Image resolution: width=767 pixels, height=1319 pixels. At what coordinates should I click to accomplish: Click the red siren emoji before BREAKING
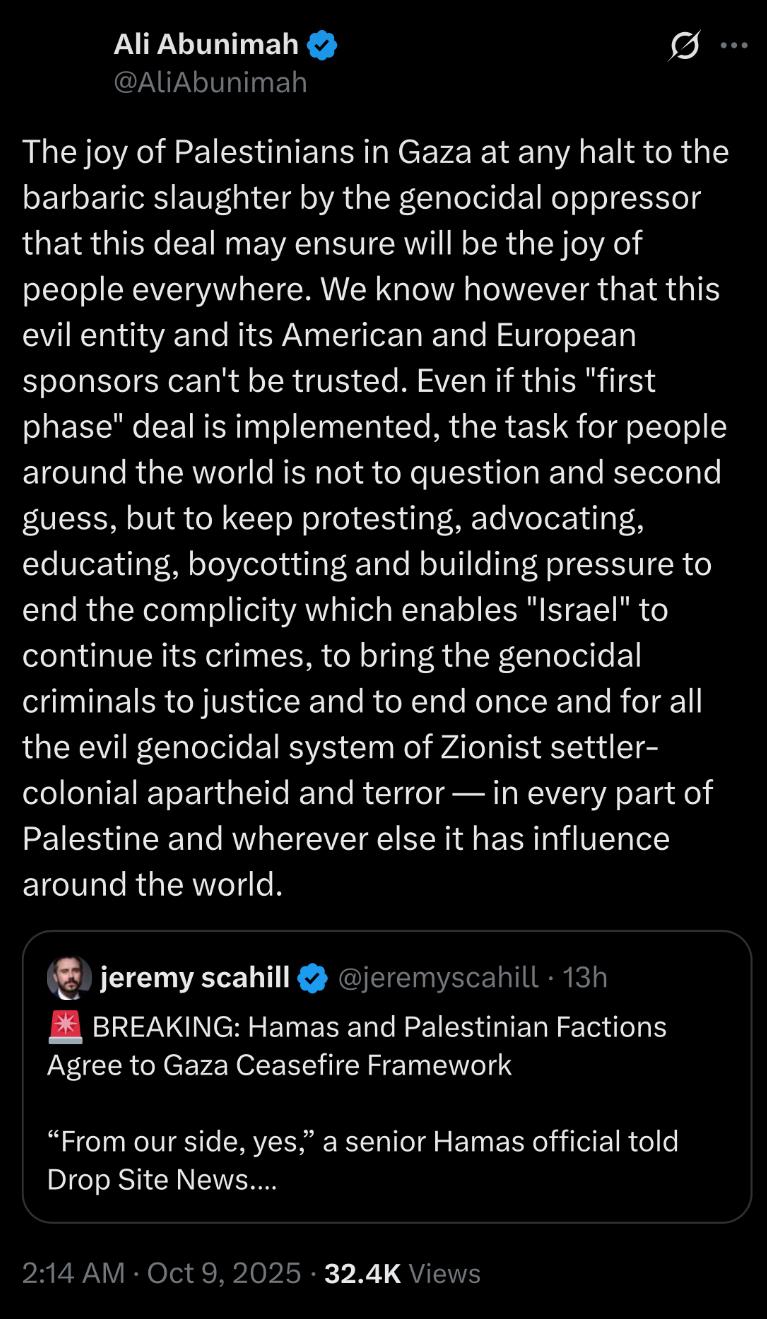point(65,1027)
